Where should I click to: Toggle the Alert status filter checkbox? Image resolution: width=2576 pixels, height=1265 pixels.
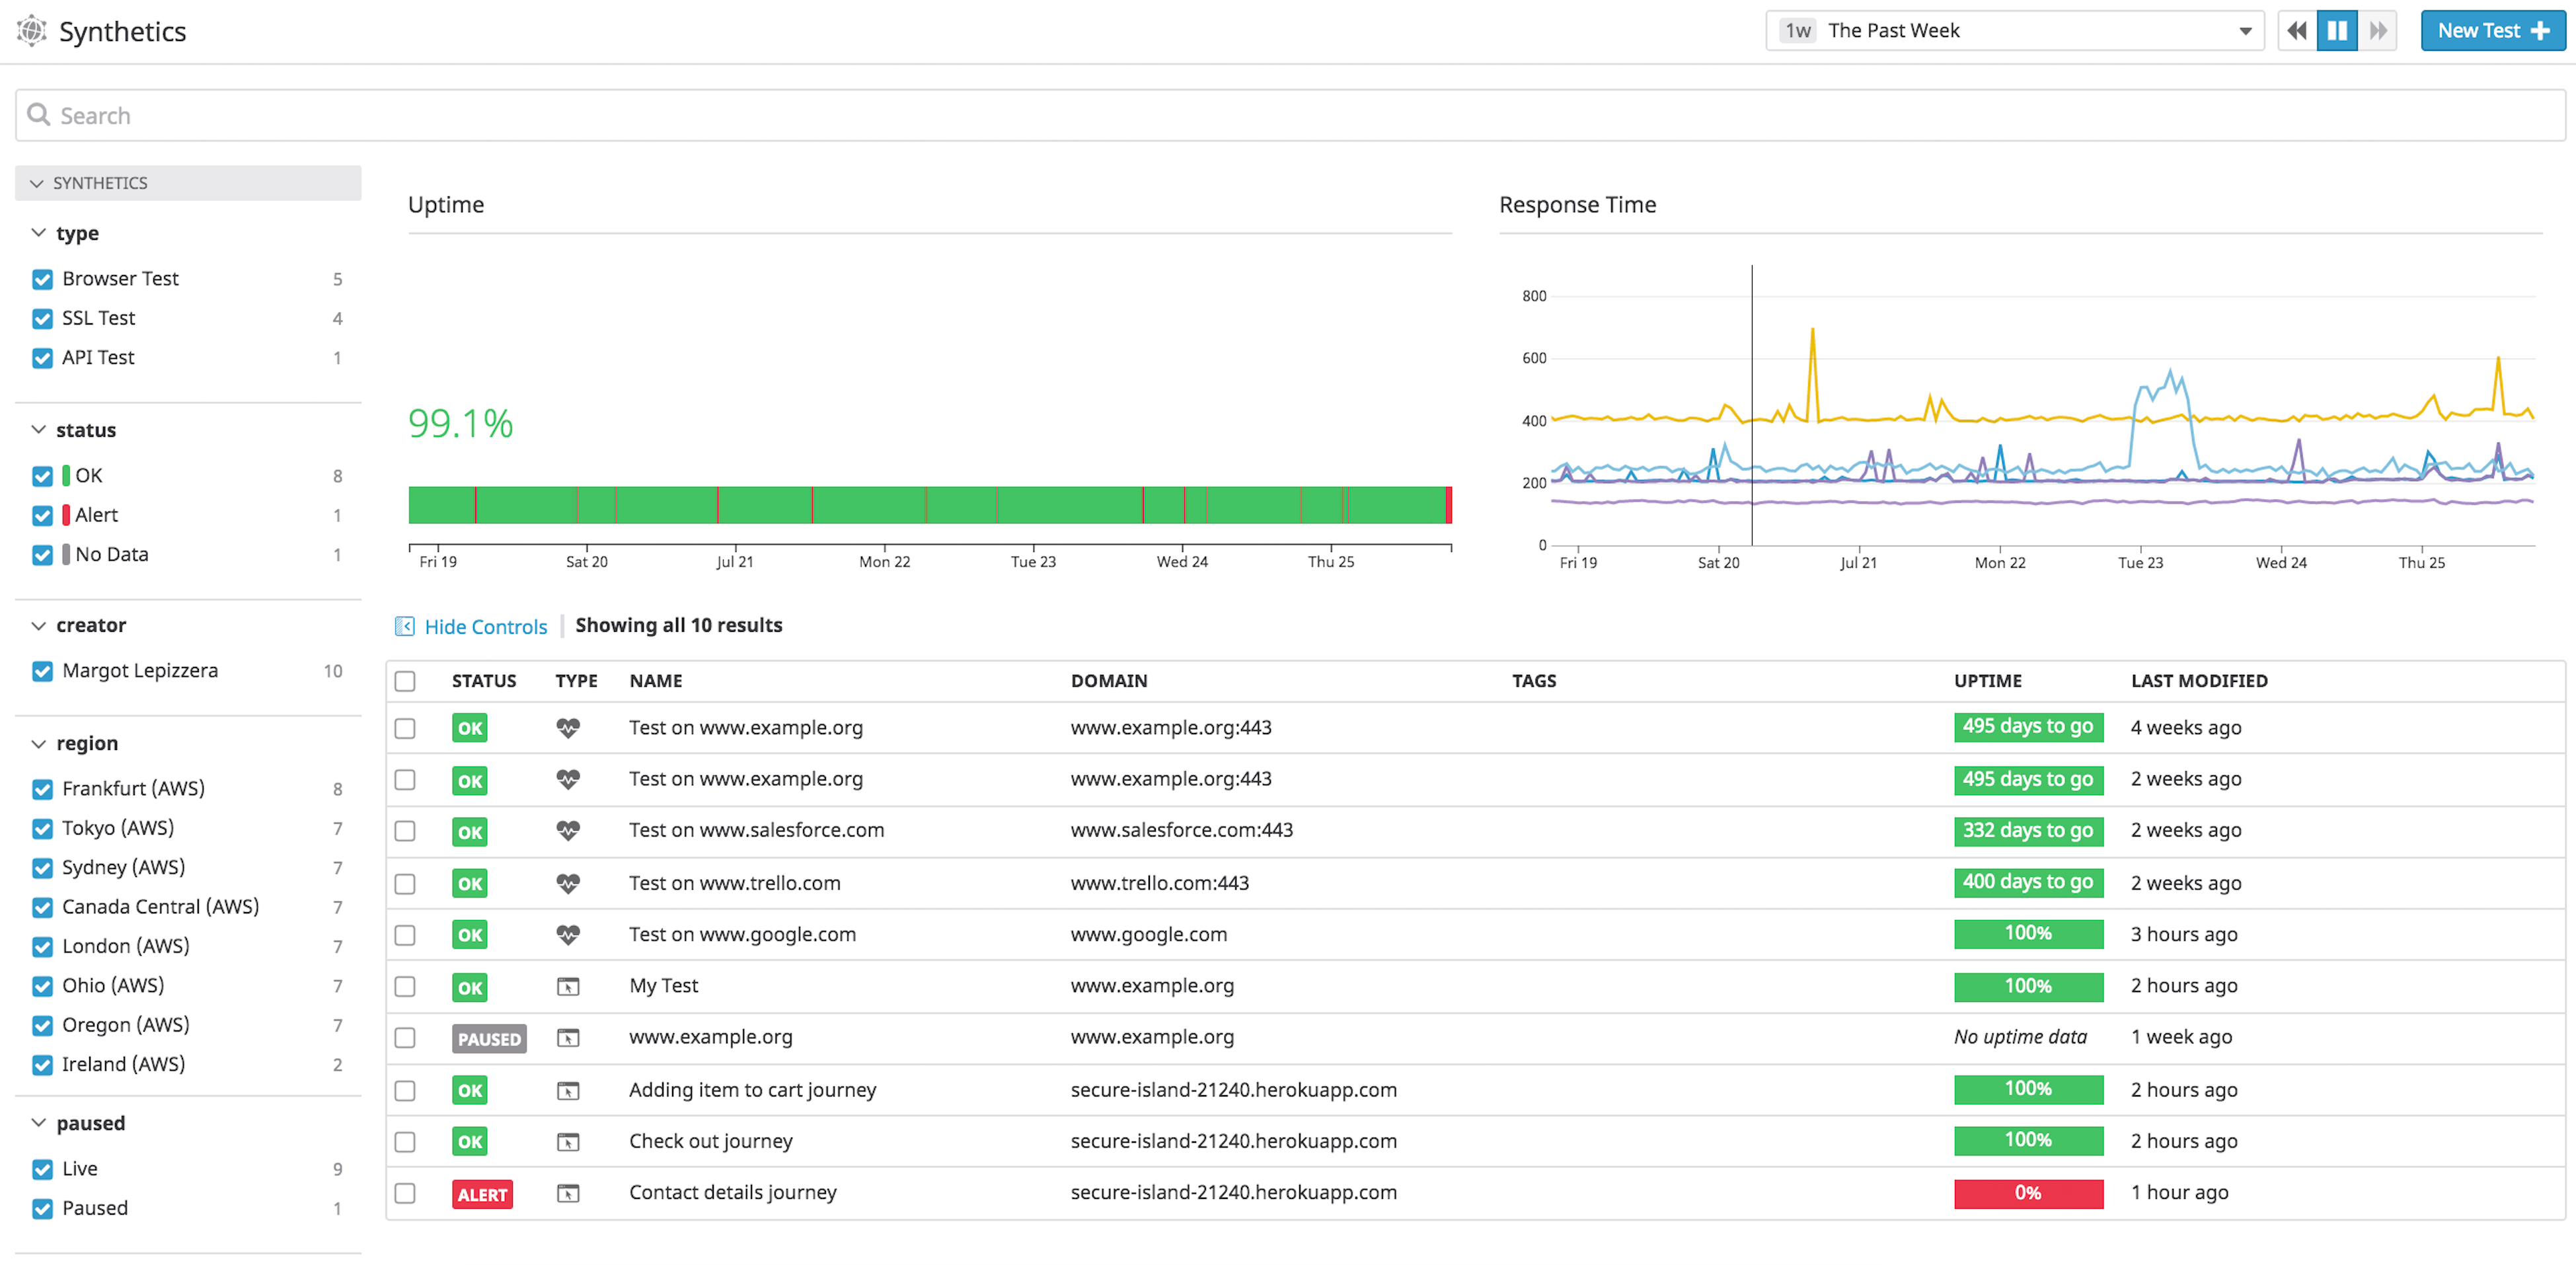[x=42, y=515]
